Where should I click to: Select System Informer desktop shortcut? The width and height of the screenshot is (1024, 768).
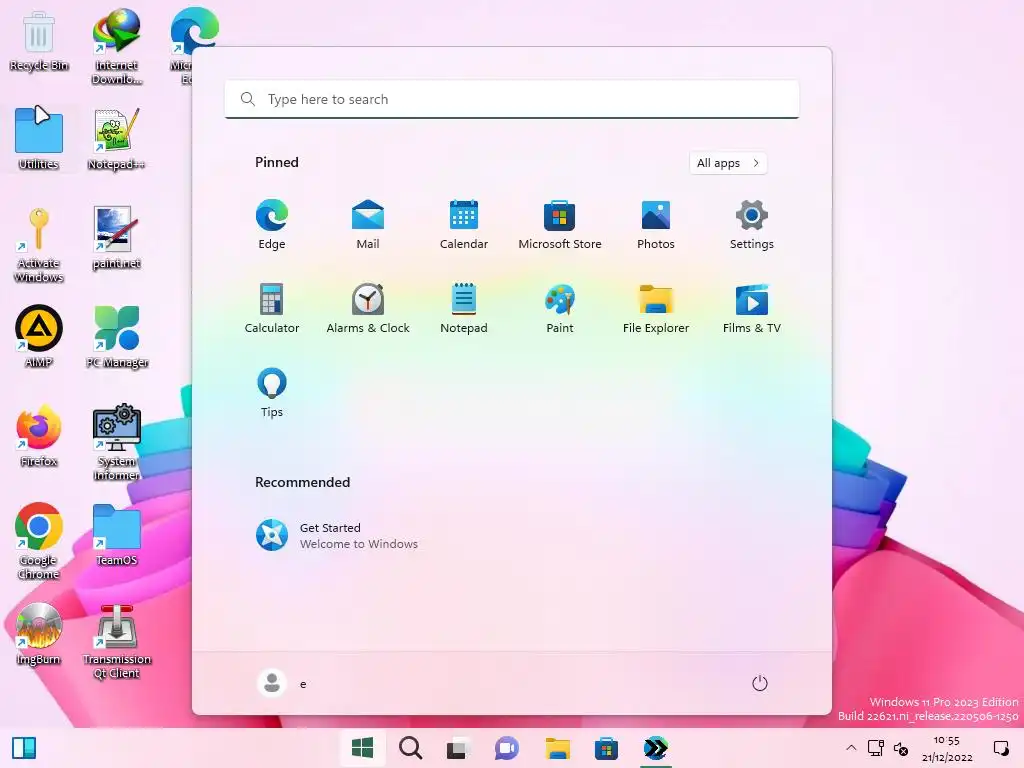[117, 442]
